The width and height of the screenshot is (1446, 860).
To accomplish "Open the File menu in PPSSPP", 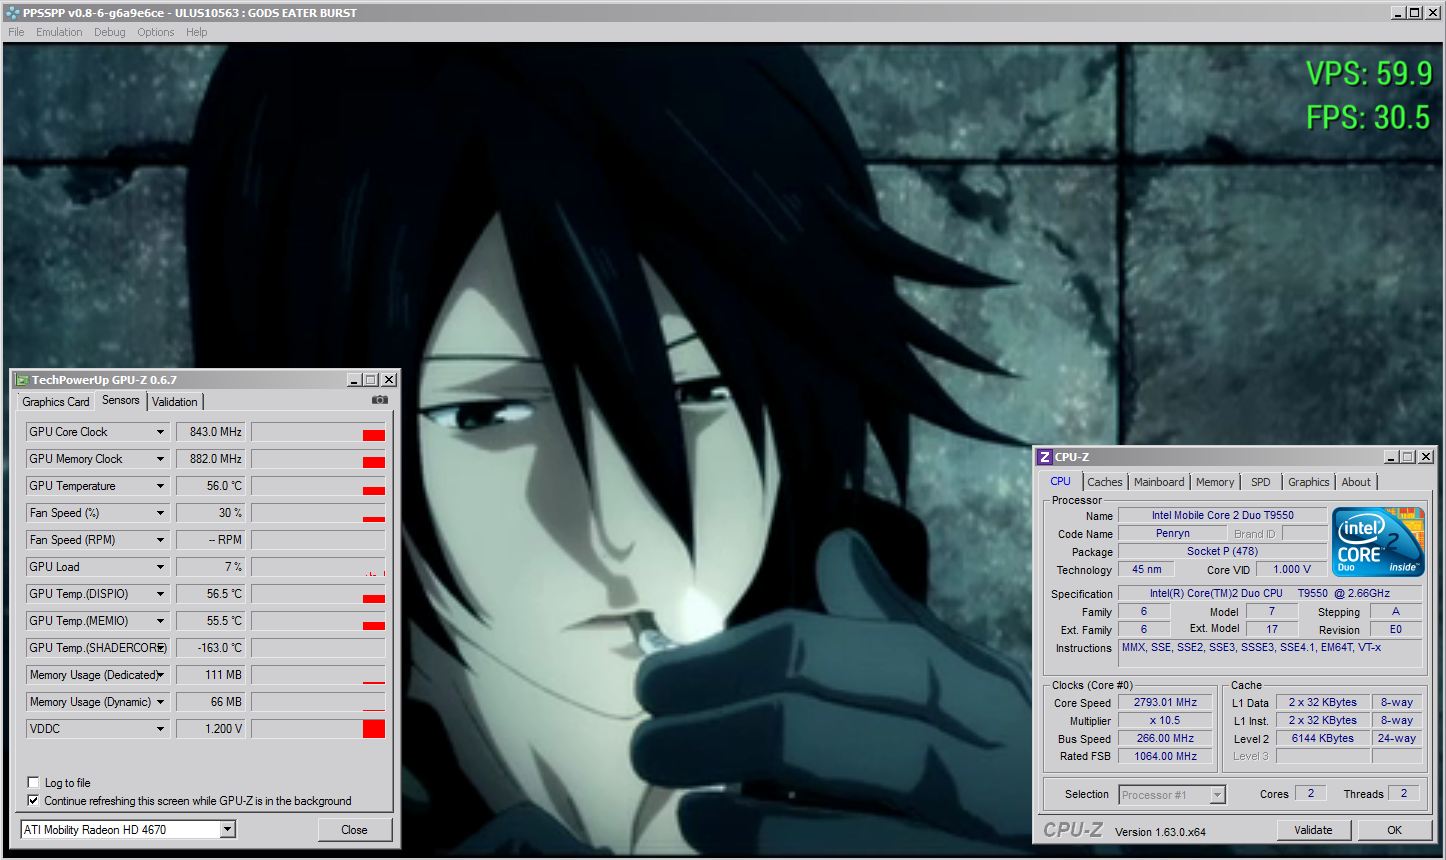I will [16, 32].
